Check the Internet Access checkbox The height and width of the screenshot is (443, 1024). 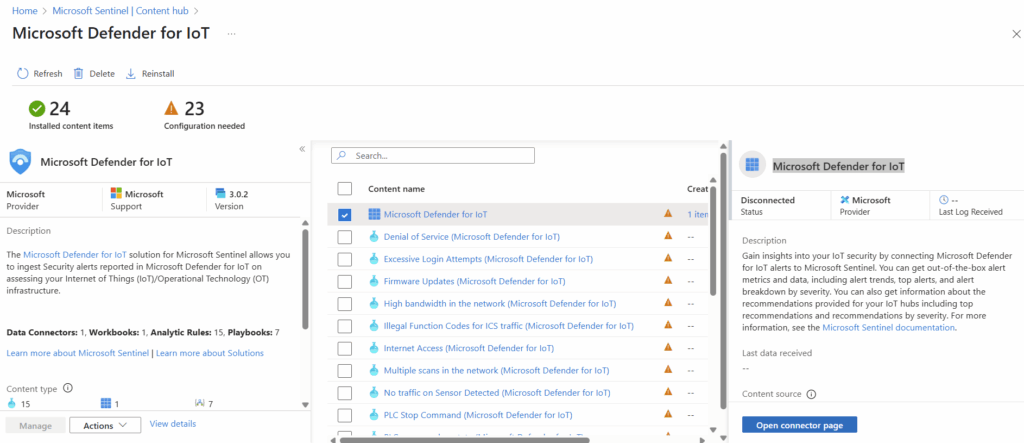pos(345,348)
